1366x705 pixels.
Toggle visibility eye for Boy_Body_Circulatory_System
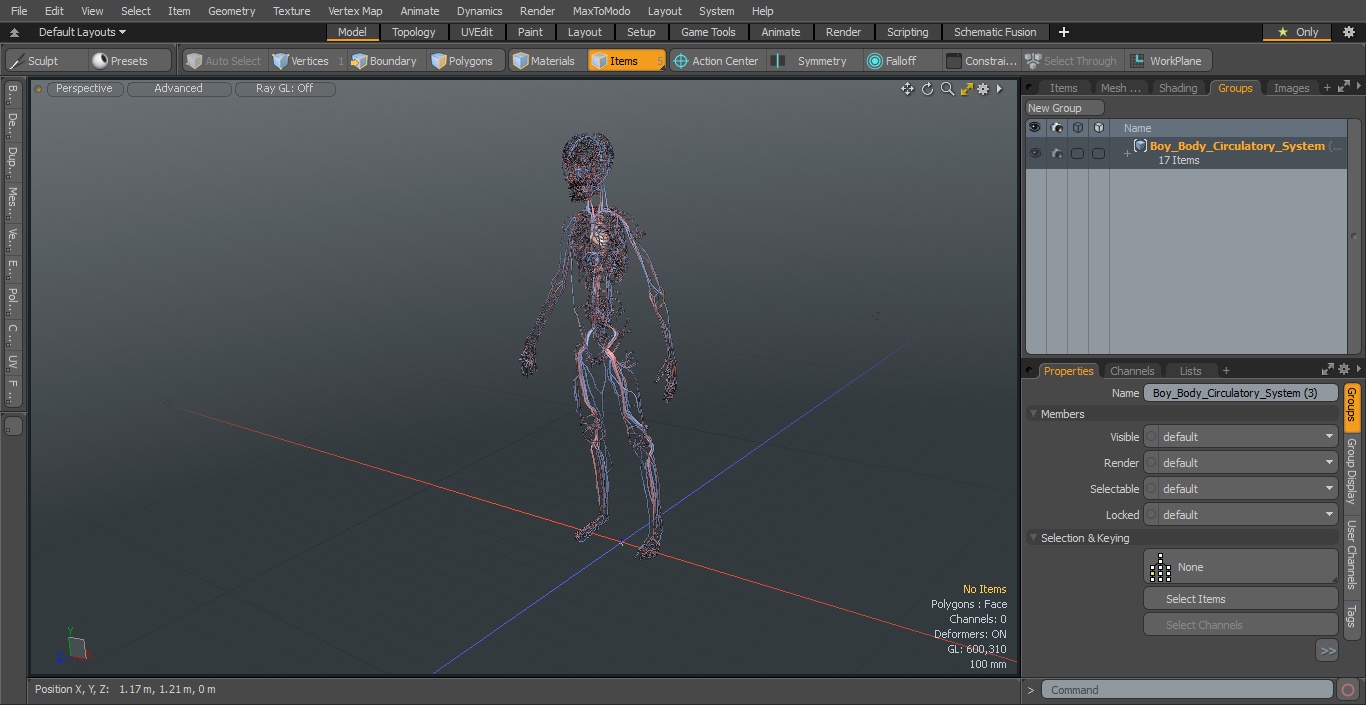coord(1035,153)
